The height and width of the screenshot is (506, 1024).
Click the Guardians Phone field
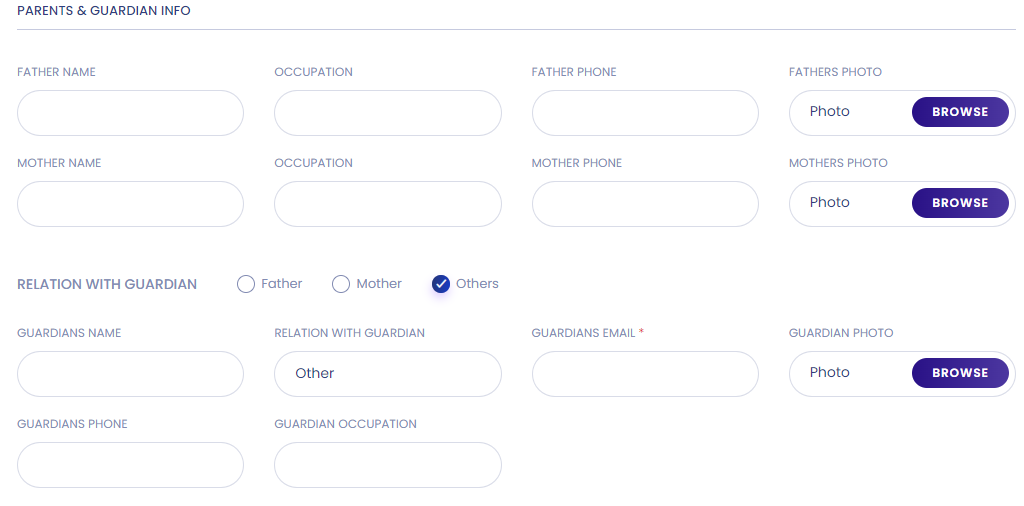[x=130, y=465]
